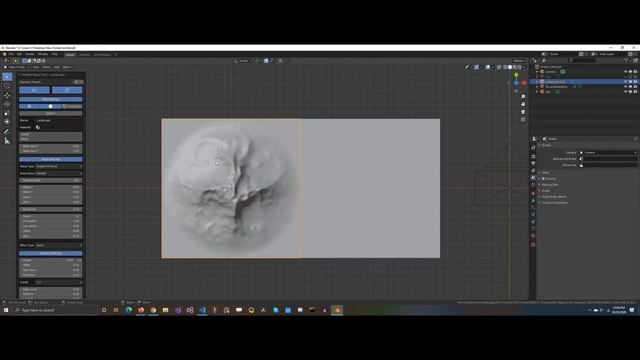Image resolution: width=640 pixels, height=360 pixels.
Task: Click the landscape Name input field
Action: click(x=58, y=120)
